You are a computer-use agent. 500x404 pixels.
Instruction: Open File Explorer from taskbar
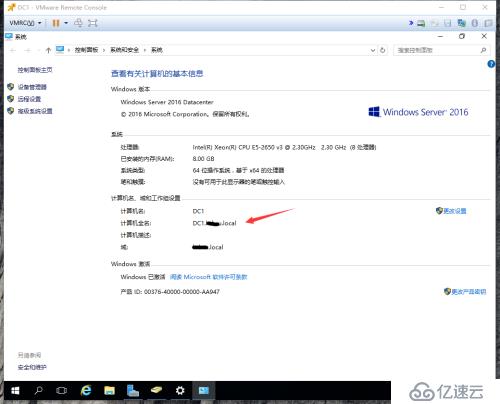109,390
